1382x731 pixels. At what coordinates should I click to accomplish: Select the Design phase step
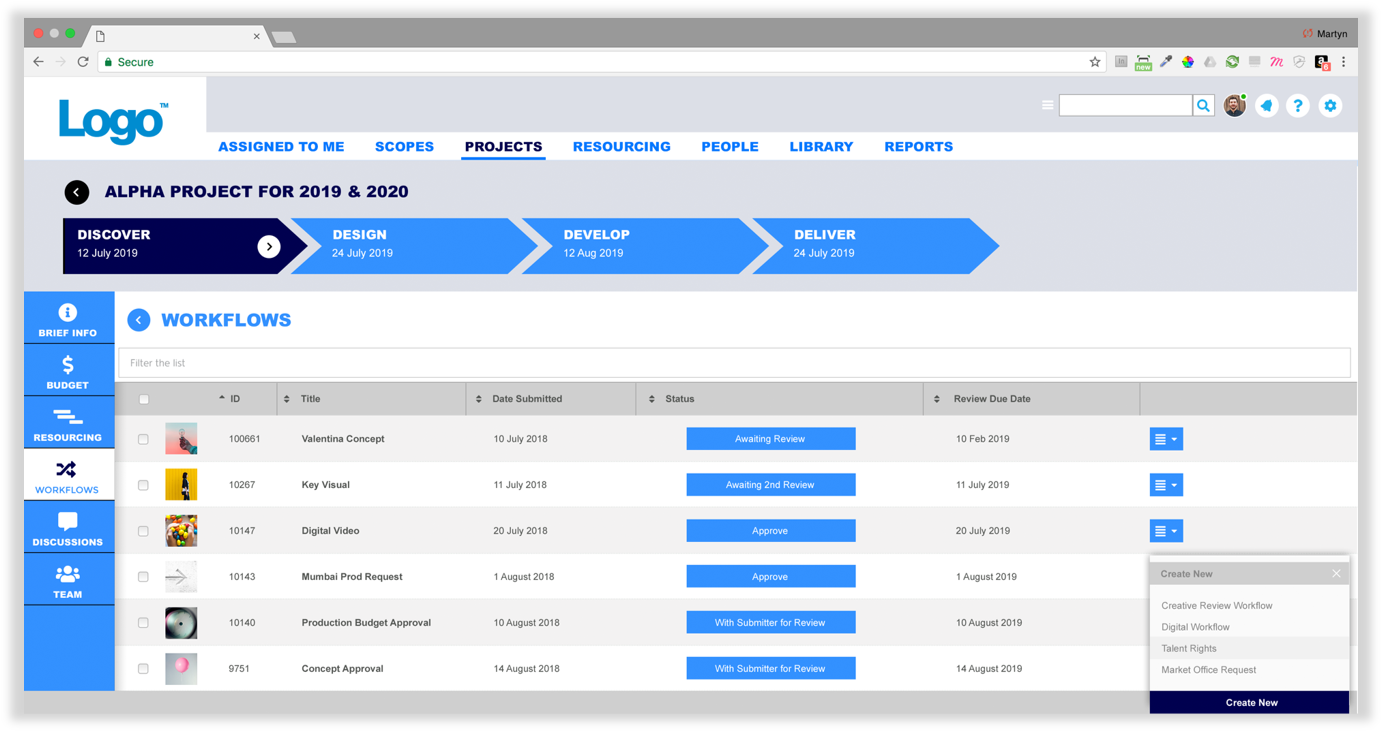click(x=413, y=246)
